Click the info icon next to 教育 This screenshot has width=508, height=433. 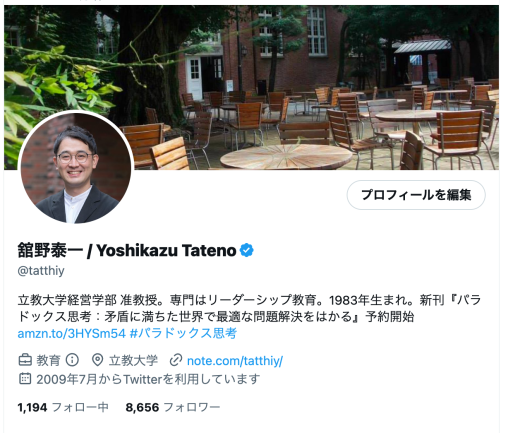(72, 360)
